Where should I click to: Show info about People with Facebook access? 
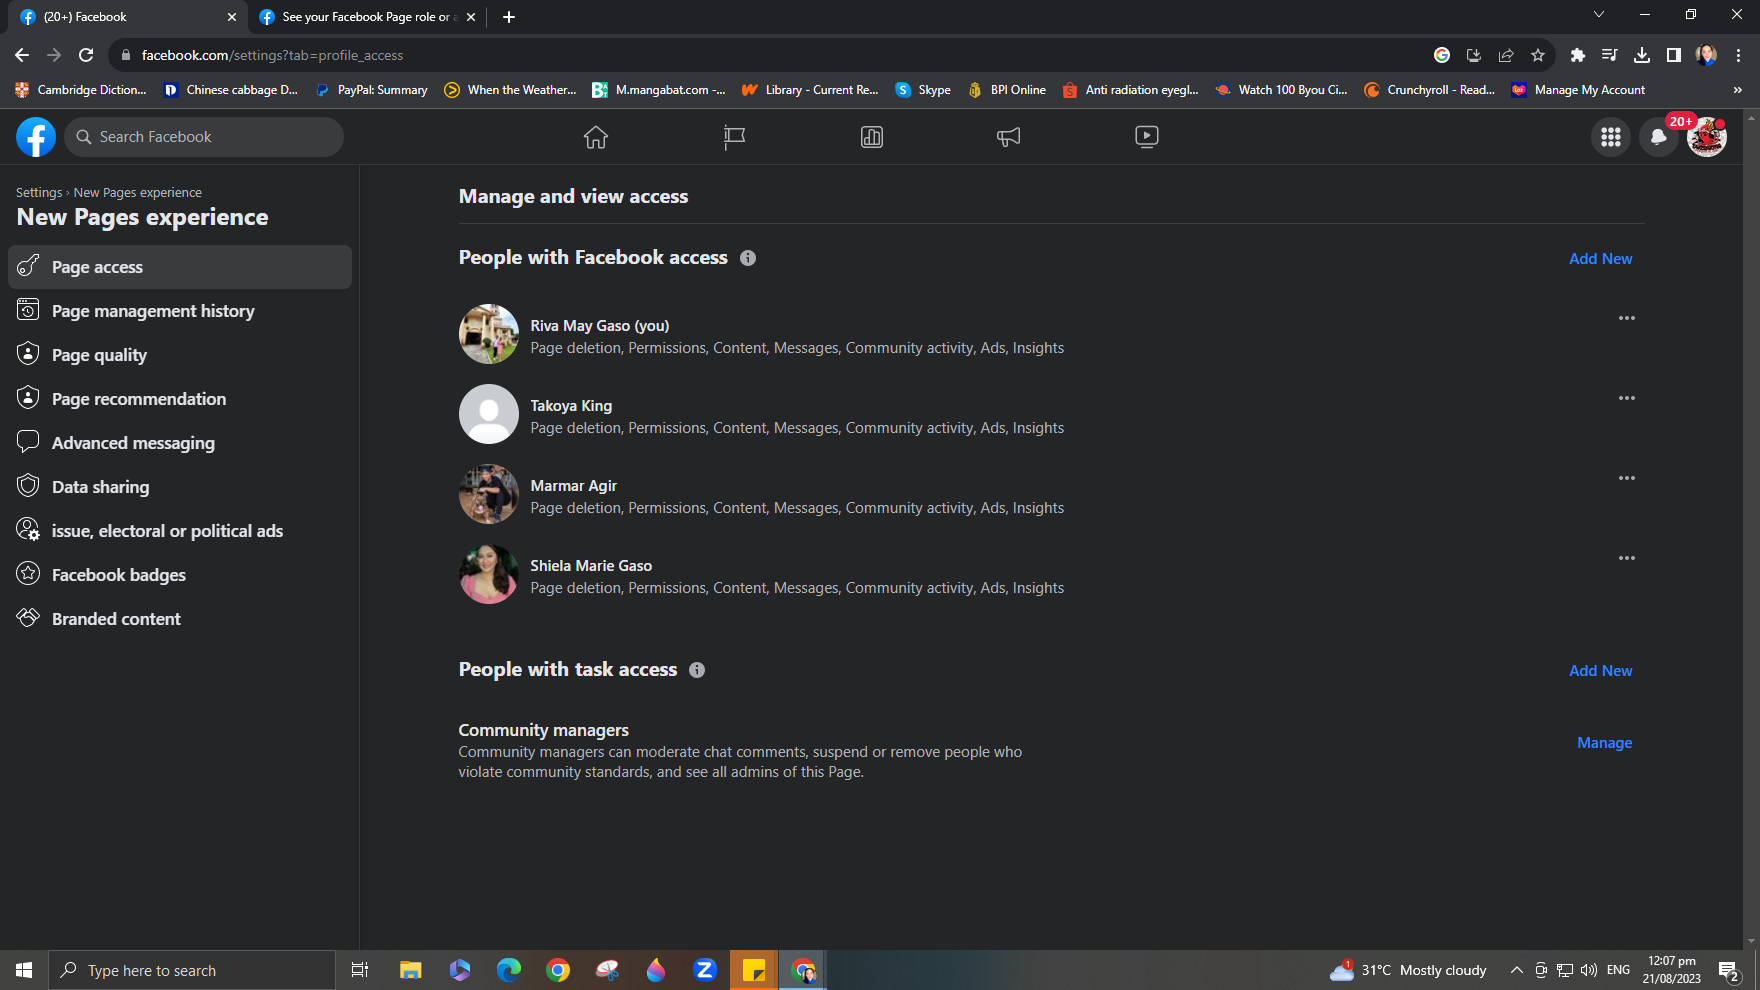748,258
